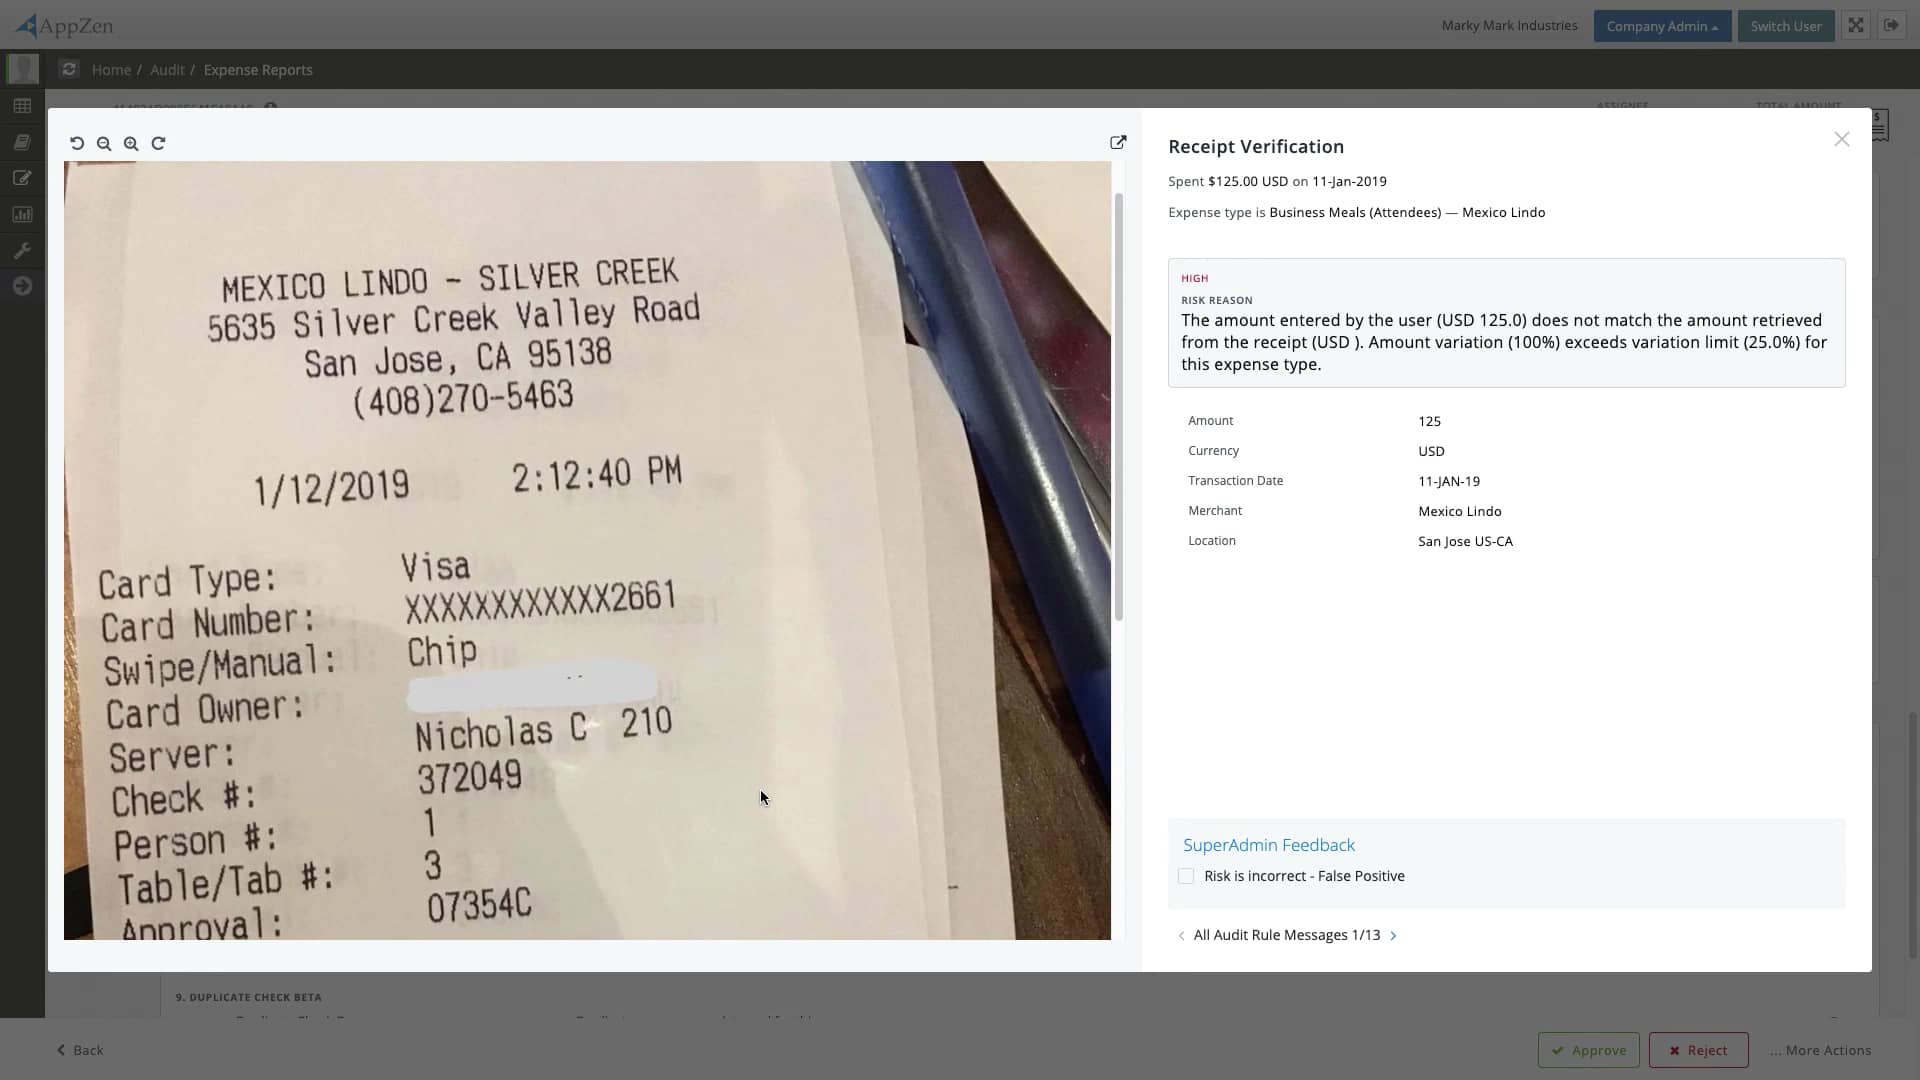Open the Company Admin dropdown

(1661, 26)
